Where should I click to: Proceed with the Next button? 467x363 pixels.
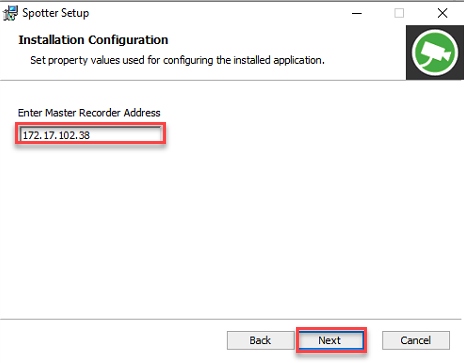click(x=331, y=340)
